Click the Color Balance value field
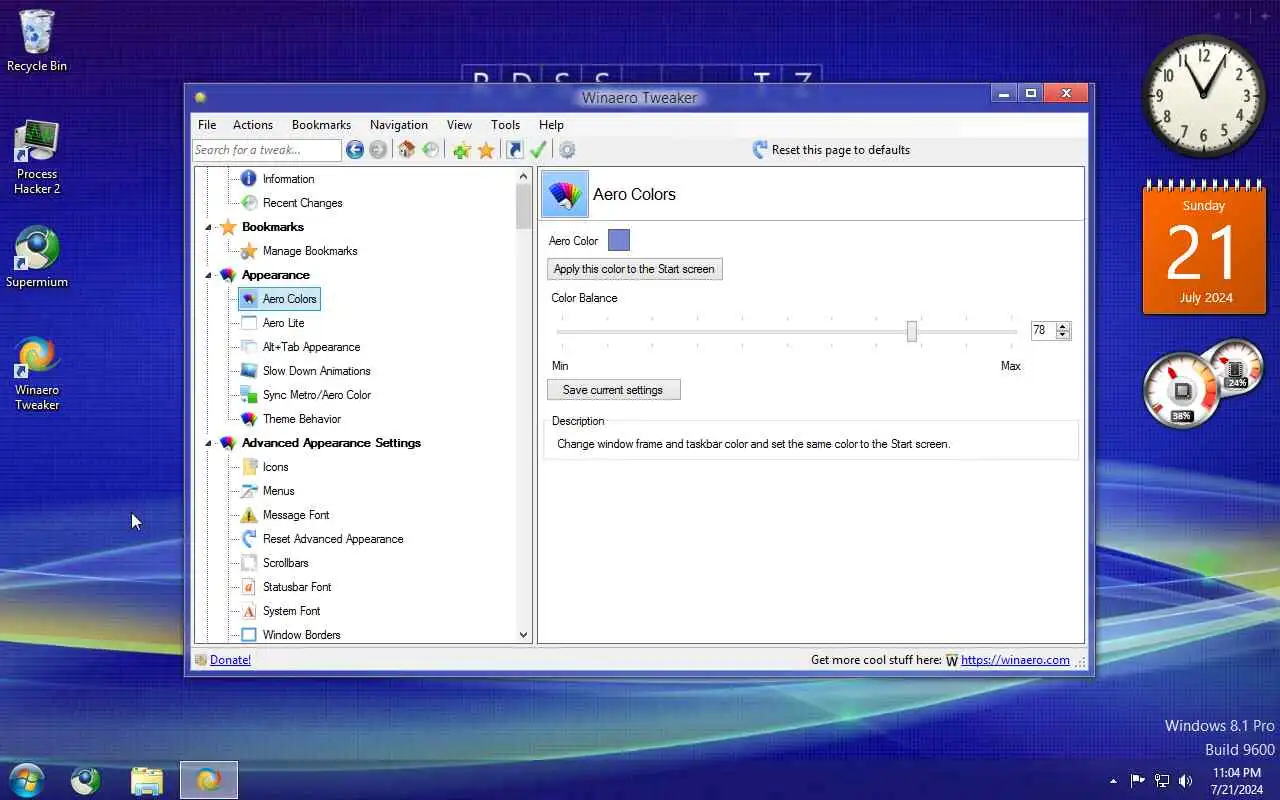The width and height of the screenshot is (1280, 800). pyautogui.click(x=1043, y=330)
